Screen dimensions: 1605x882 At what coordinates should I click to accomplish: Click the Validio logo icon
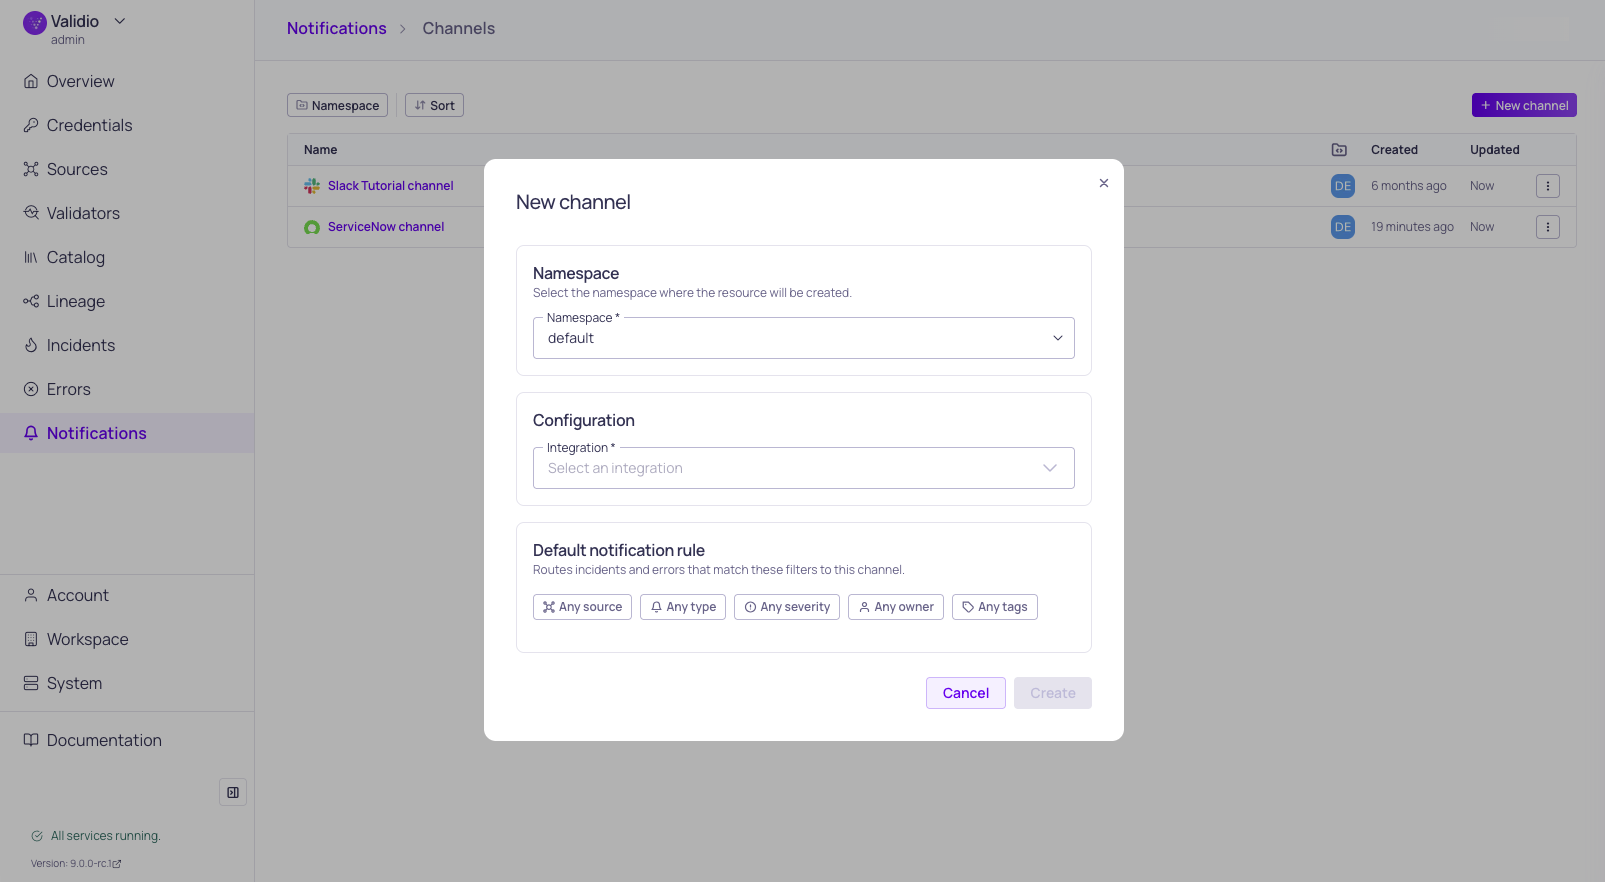[35, 22]
